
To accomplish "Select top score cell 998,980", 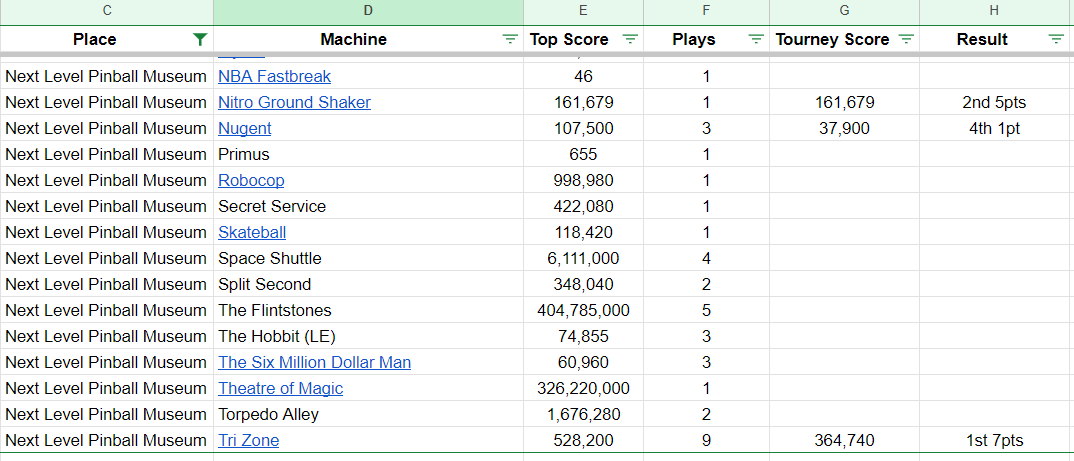I will (584, 181).
